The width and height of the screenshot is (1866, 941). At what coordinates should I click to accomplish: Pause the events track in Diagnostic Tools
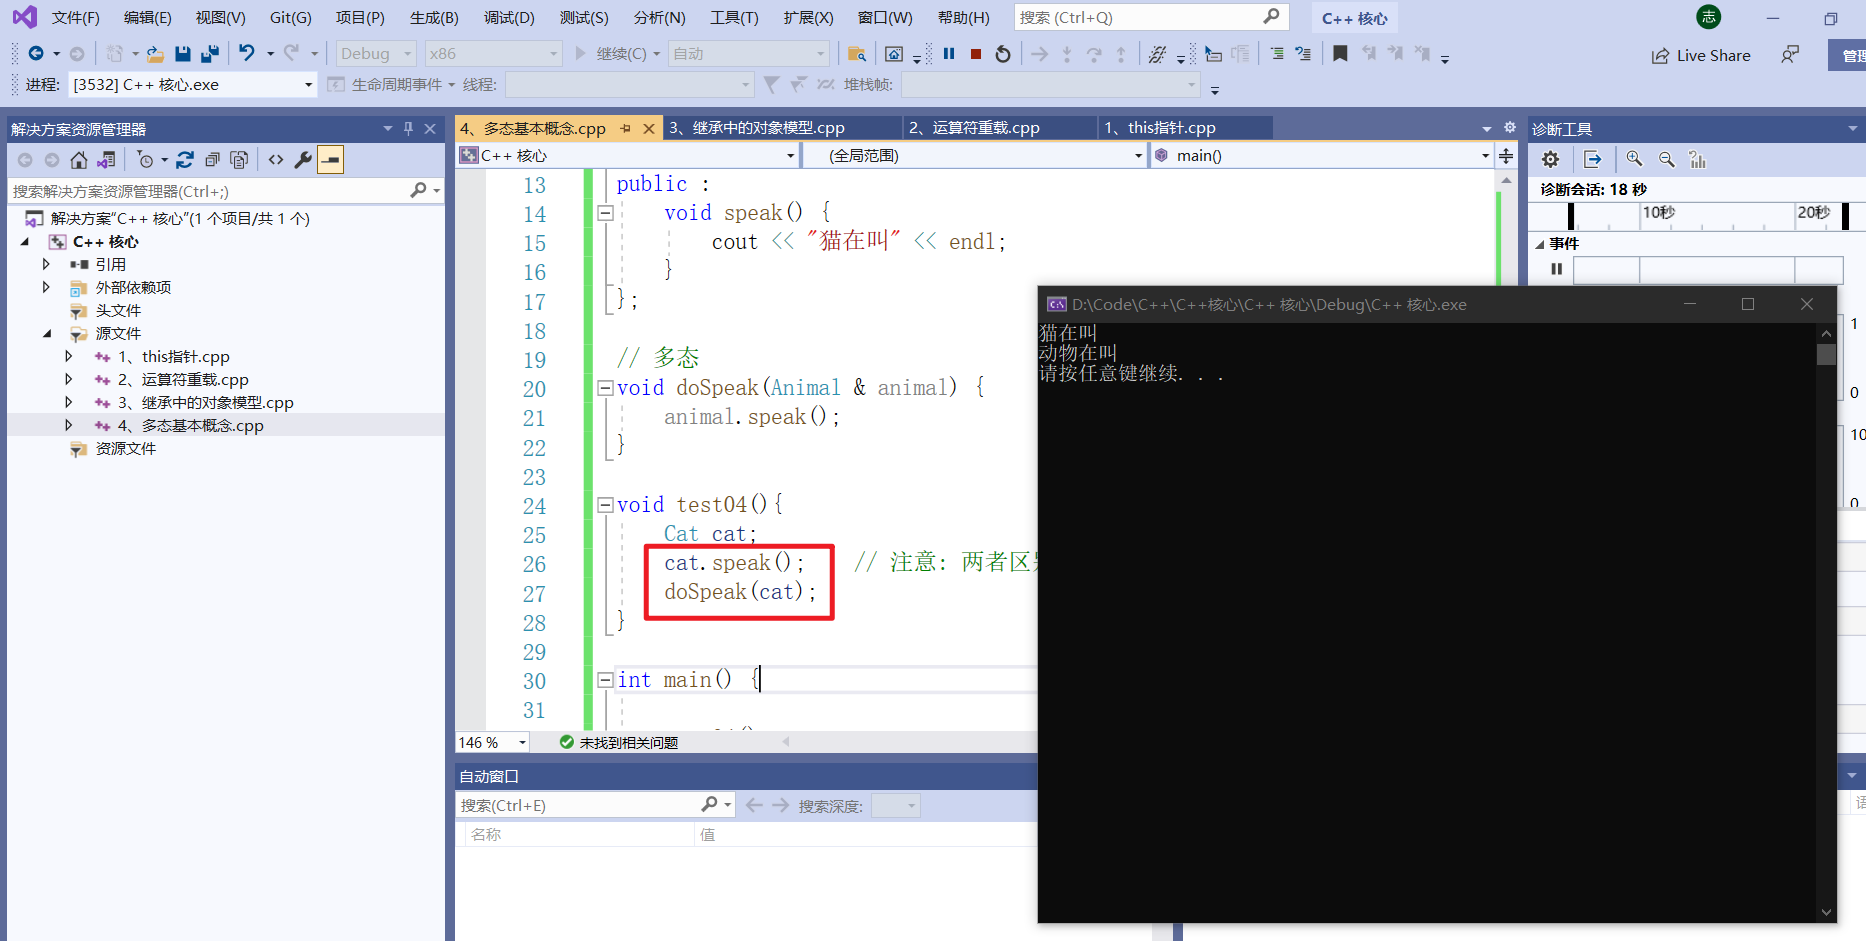[1556, 269]
